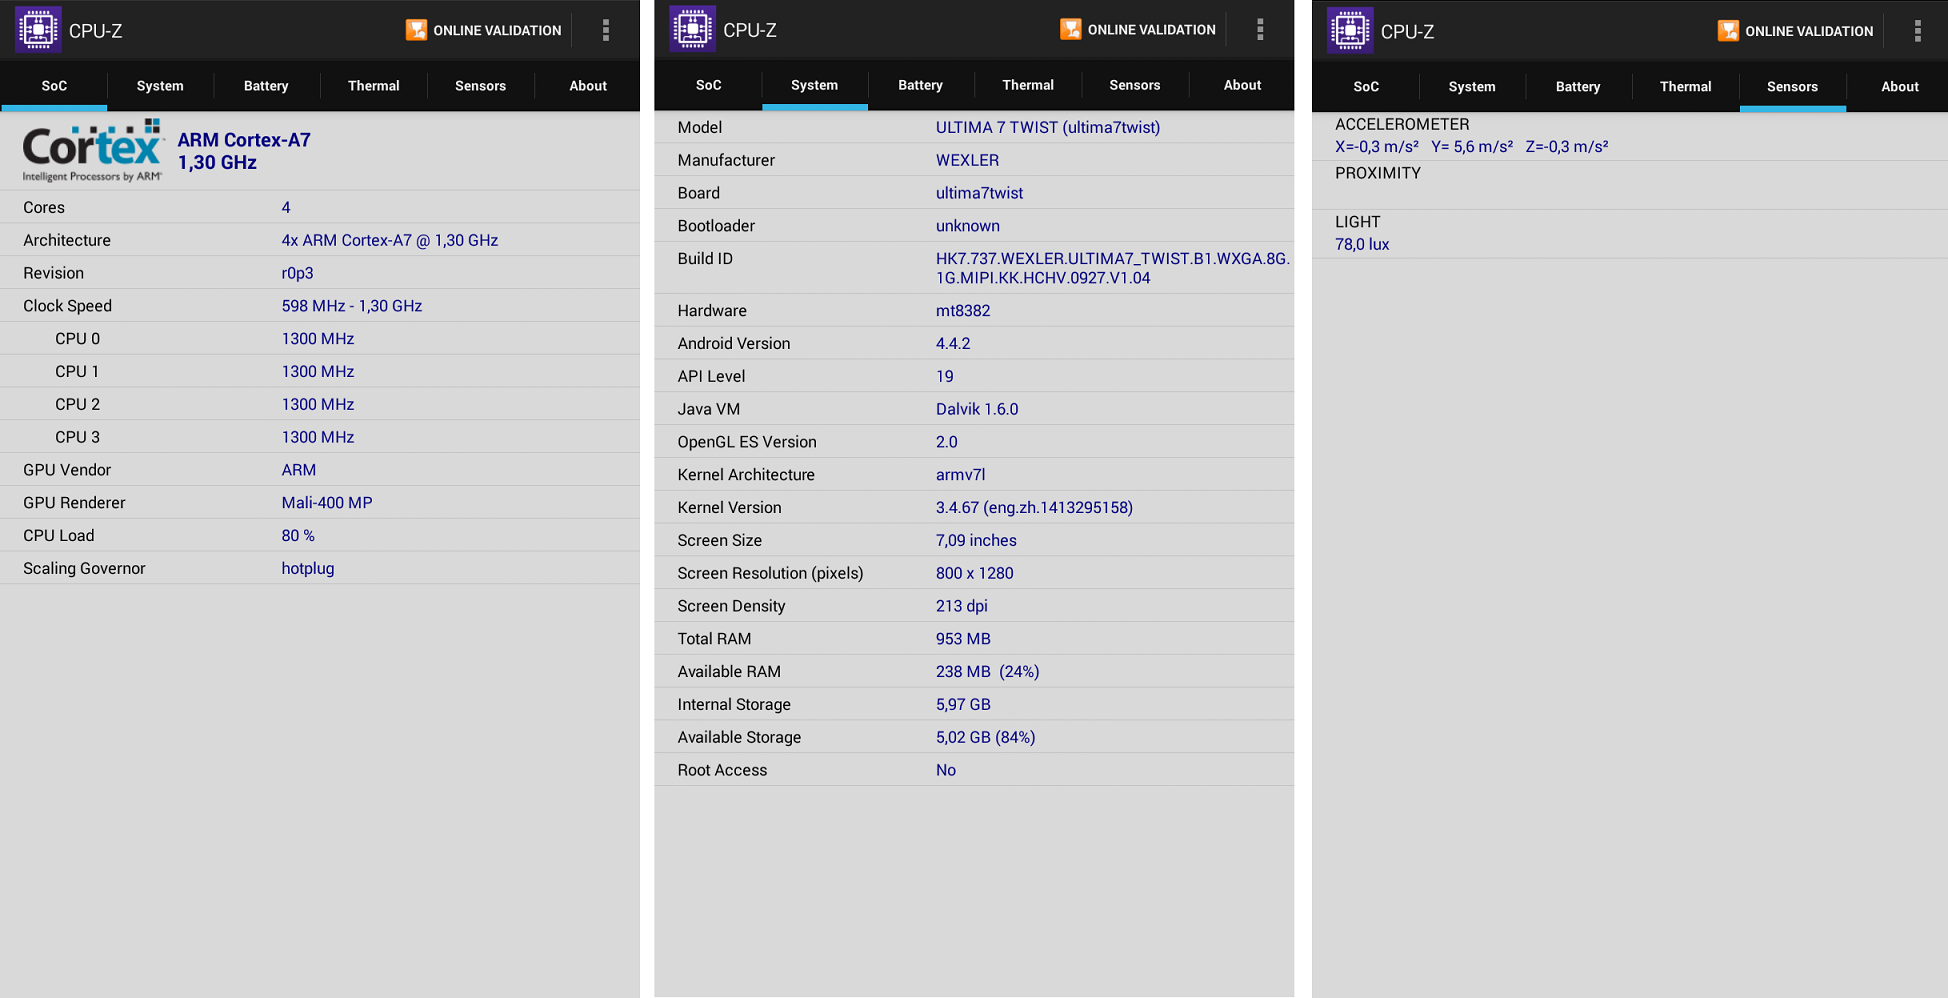Click the CPU-Z chip logo in the right screen
The image size is (1948, 998).
coord(1350,30)
